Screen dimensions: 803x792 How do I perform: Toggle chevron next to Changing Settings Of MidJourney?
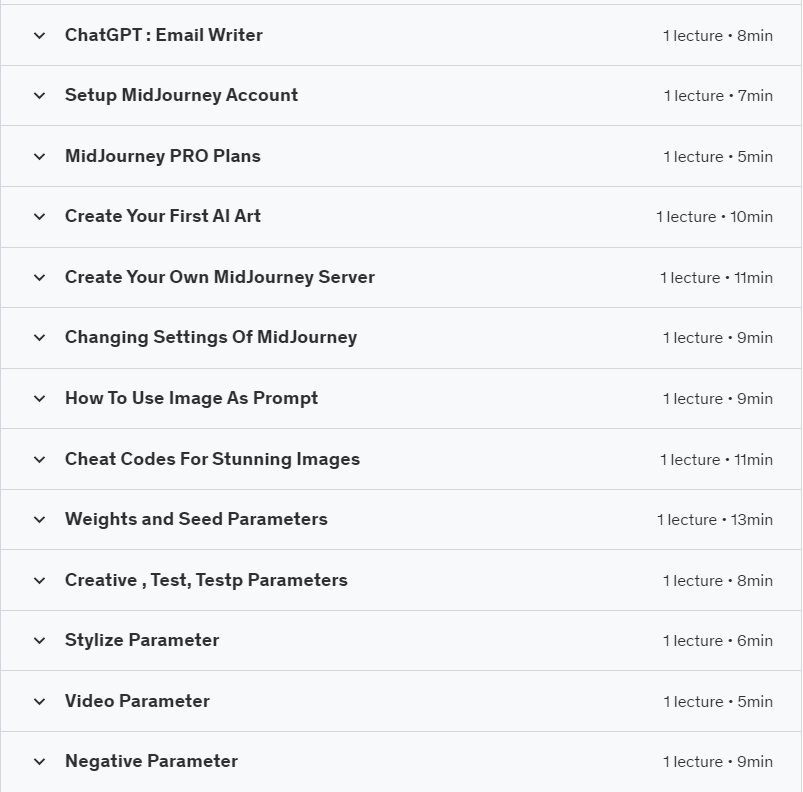[39, 338]
